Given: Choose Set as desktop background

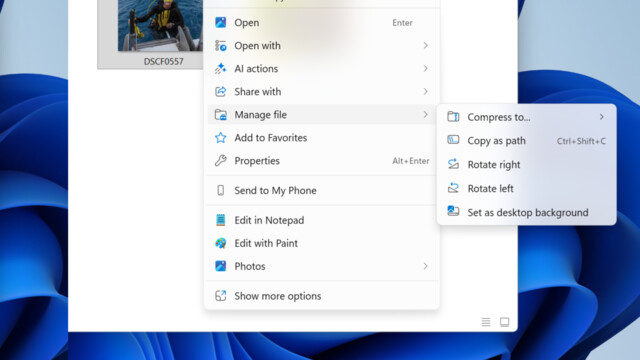Looking at the screenshot, I should (527, 212).
